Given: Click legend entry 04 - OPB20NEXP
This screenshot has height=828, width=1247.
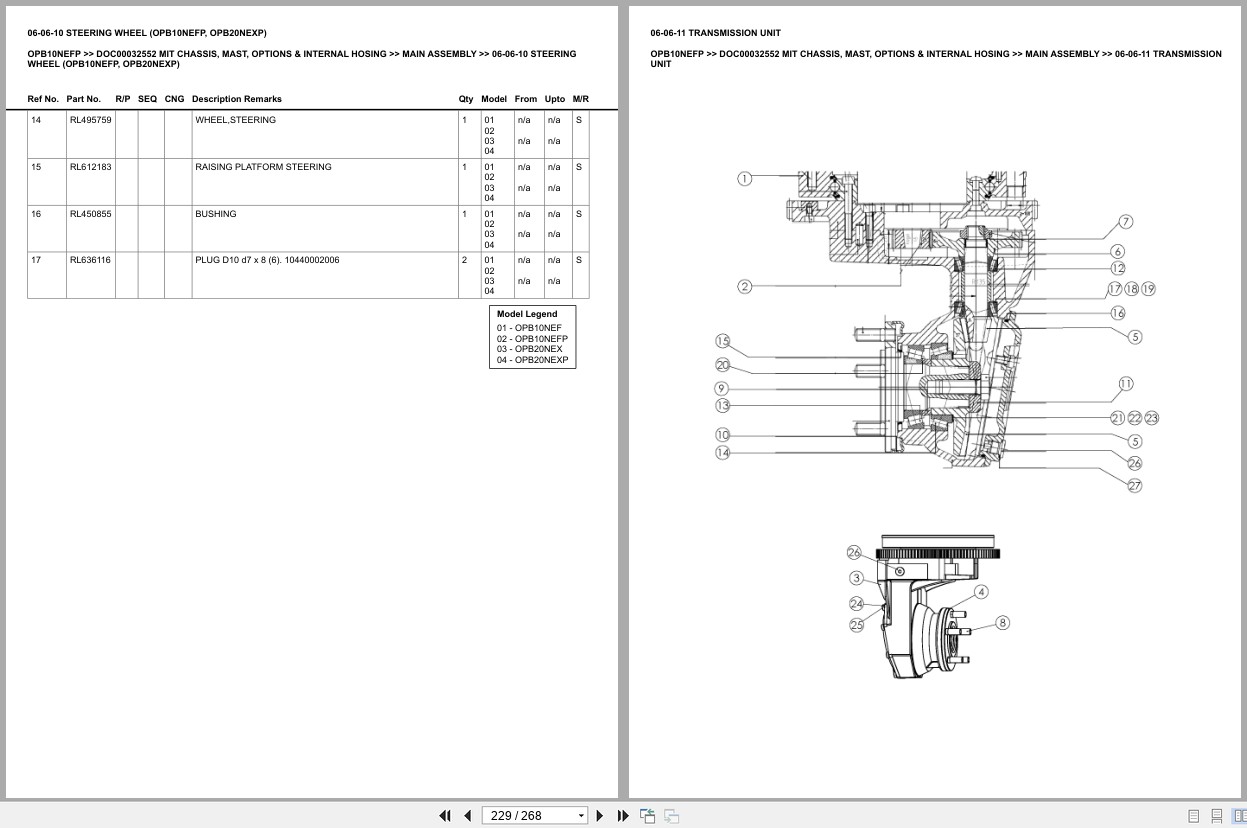Looking at the screenshot, I should tap(532, 360).
